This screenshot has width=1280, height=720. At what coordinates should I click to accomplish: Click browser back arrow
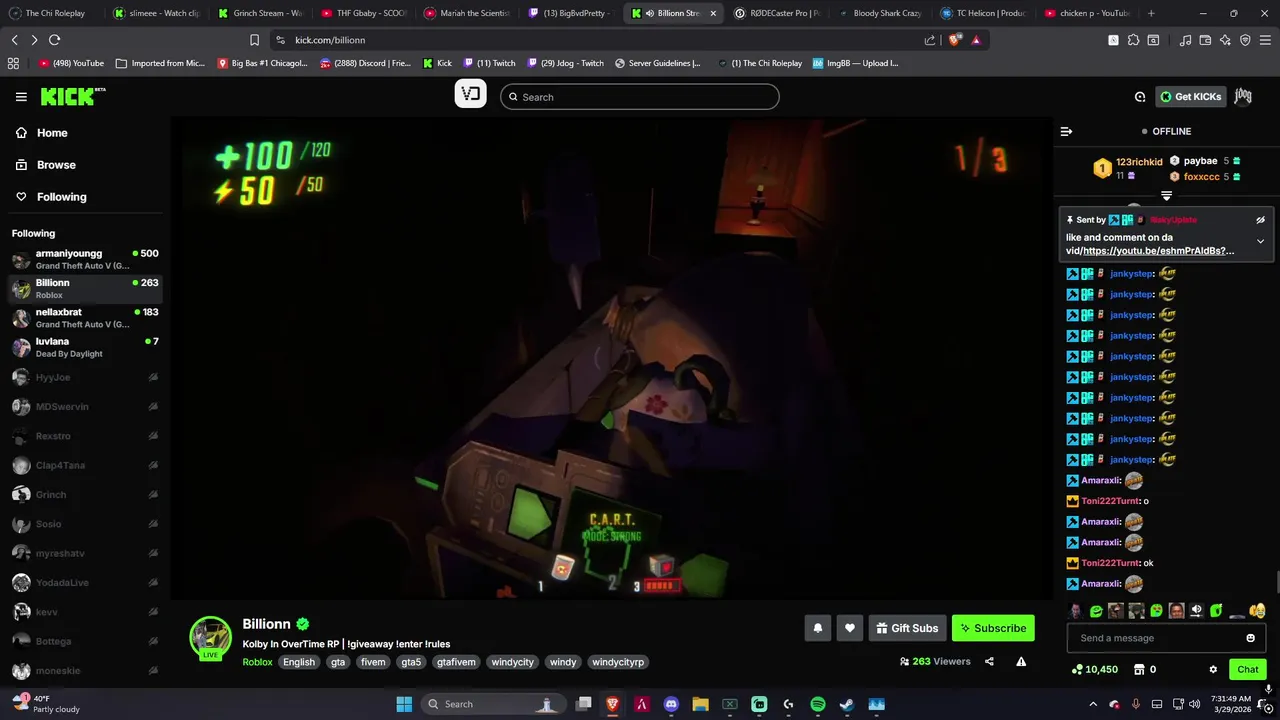pyautogui.click(x=14, y=40)
